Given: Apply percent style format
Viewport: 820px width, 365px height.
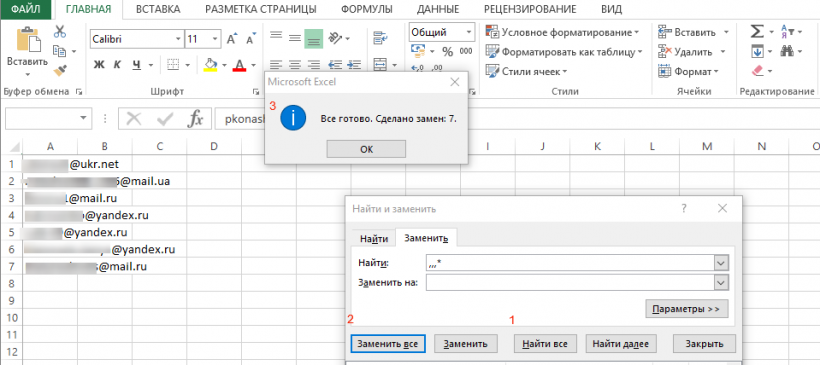Looking at the screenshot, I should tap(448, 51).
